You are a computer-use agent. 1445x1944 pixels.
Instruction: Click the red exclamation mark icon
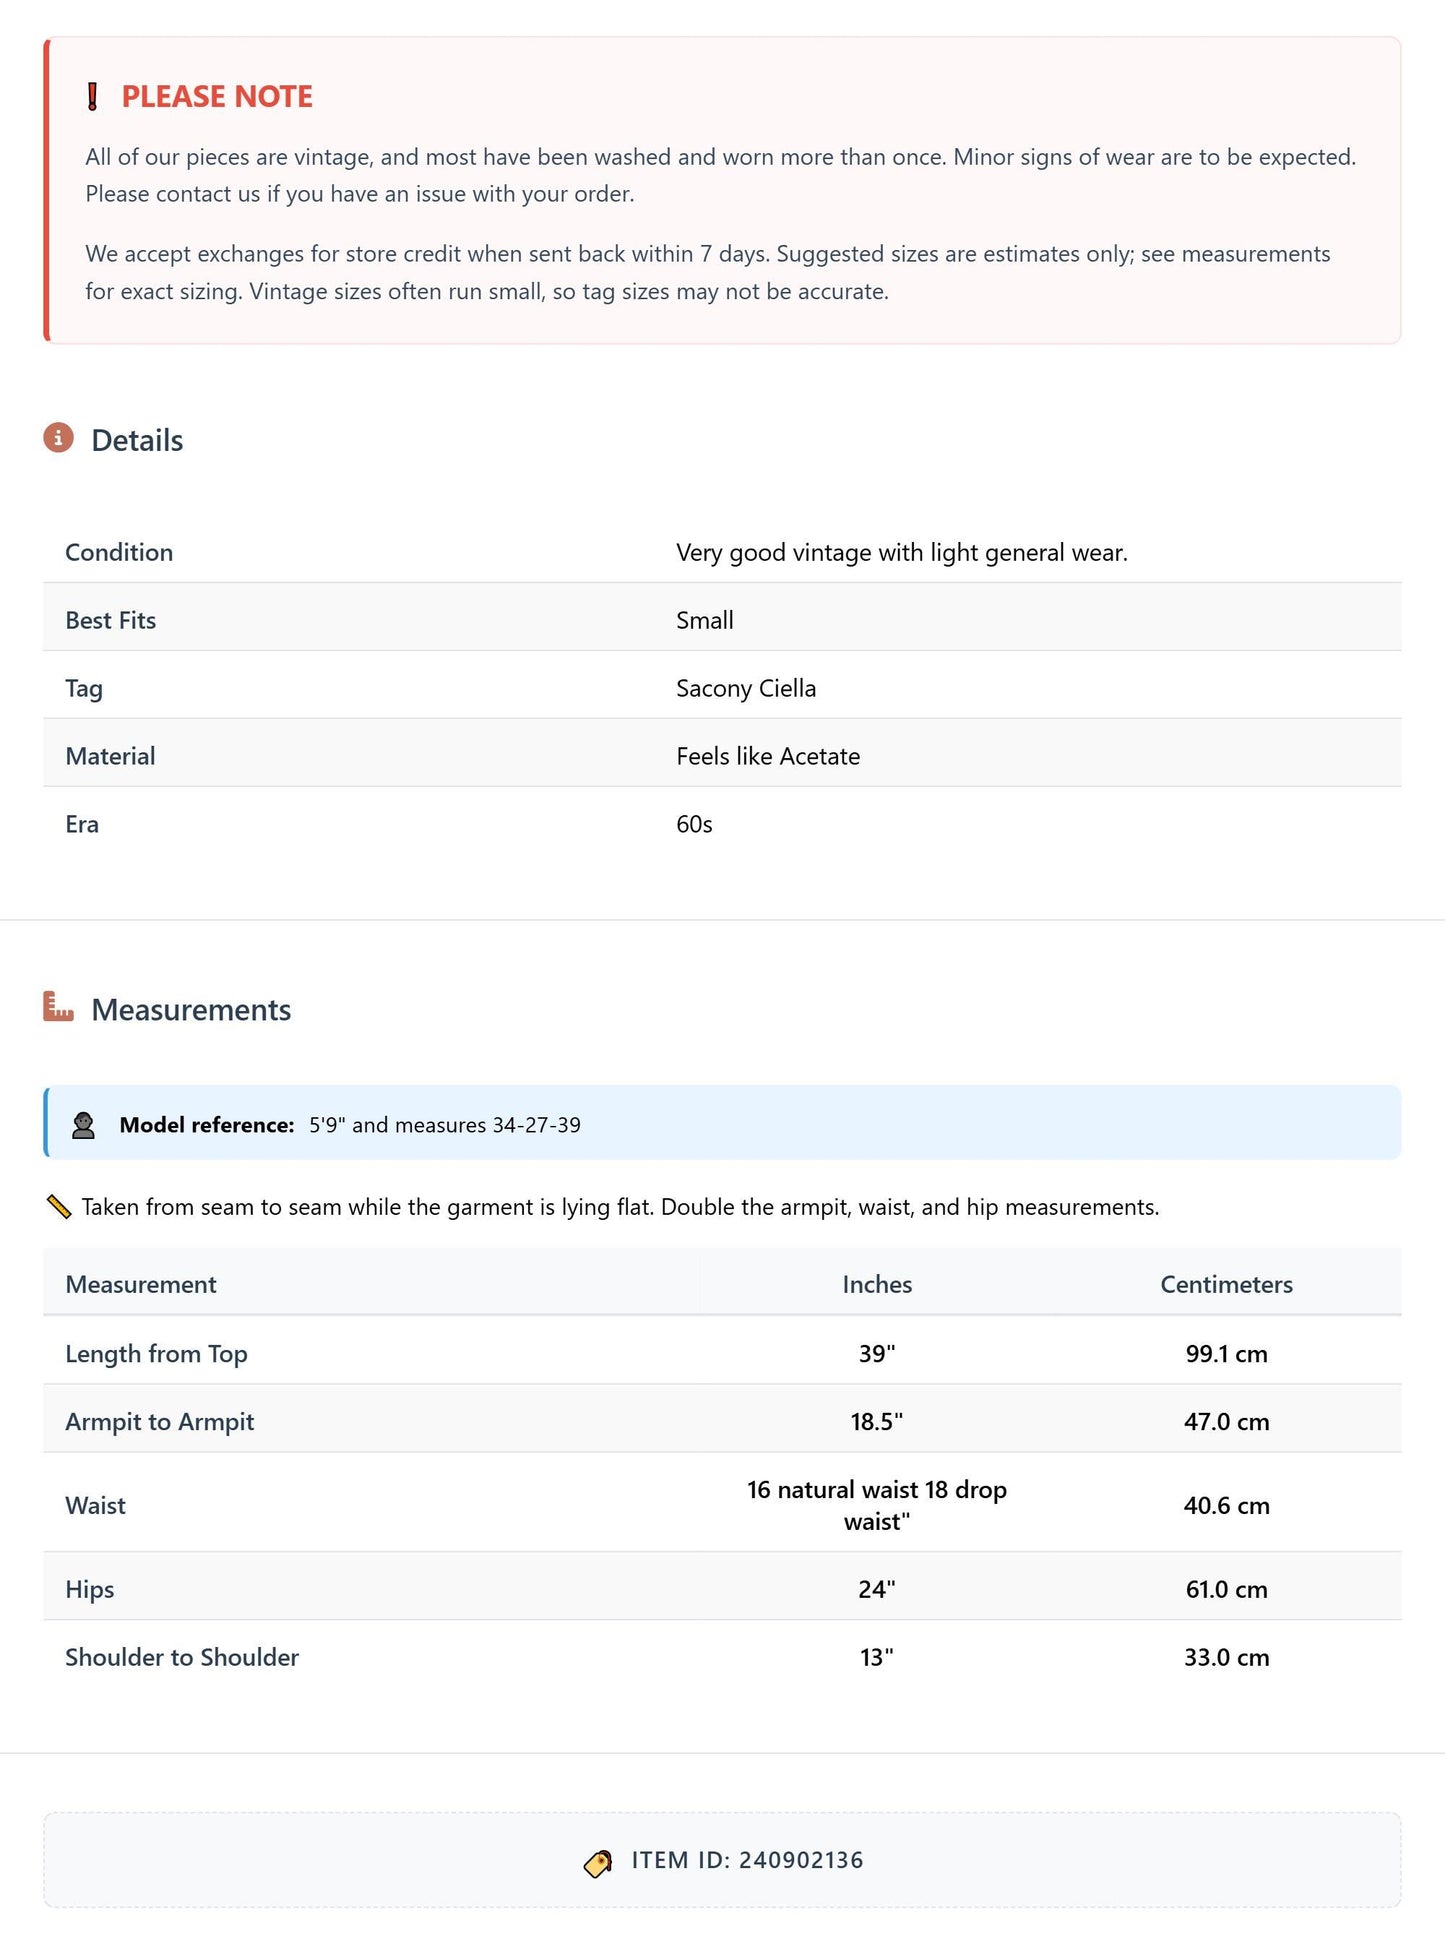93,97
